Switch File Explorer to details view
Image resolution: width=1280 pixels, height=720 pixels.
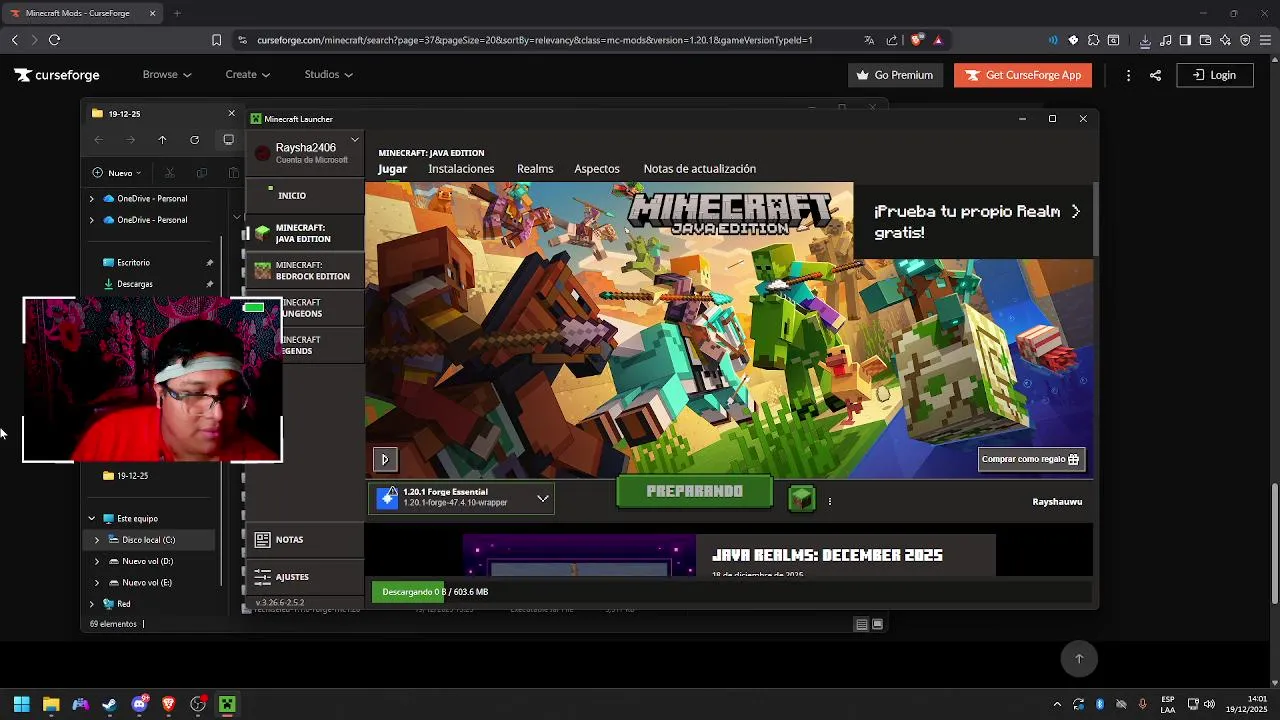coord(861,625)
